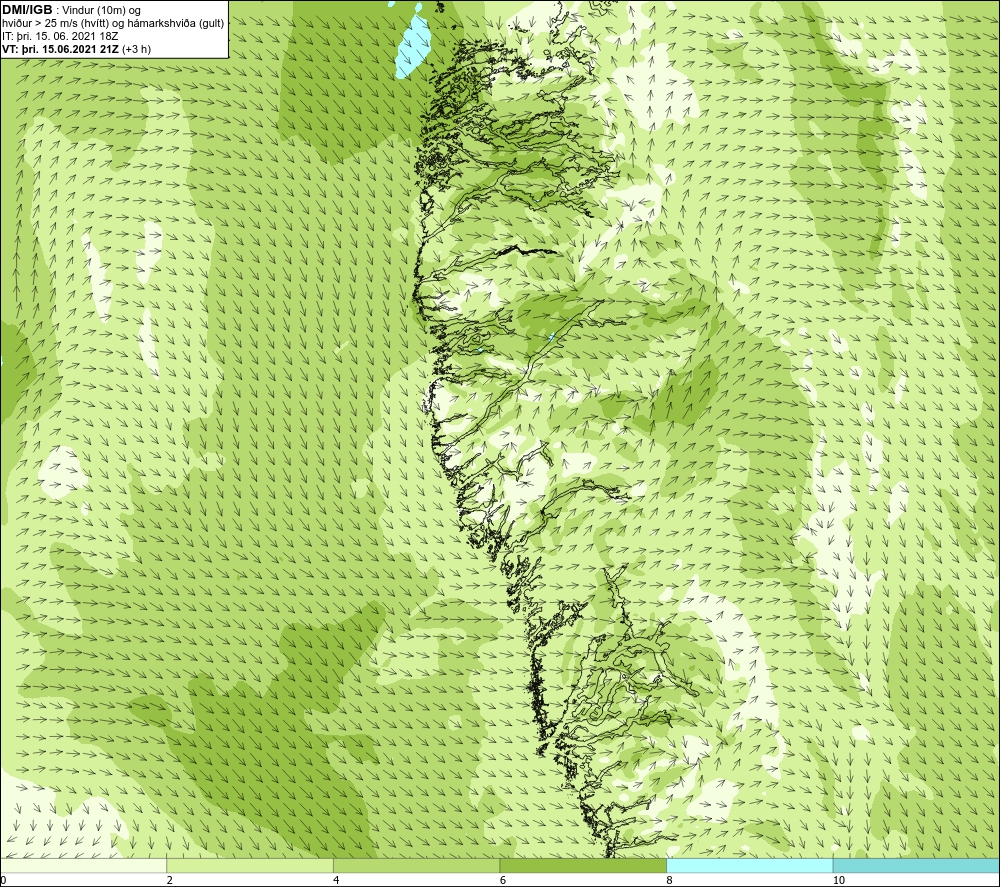Click the 6–8 m/s dark green legend swatch

pos(583,865)
